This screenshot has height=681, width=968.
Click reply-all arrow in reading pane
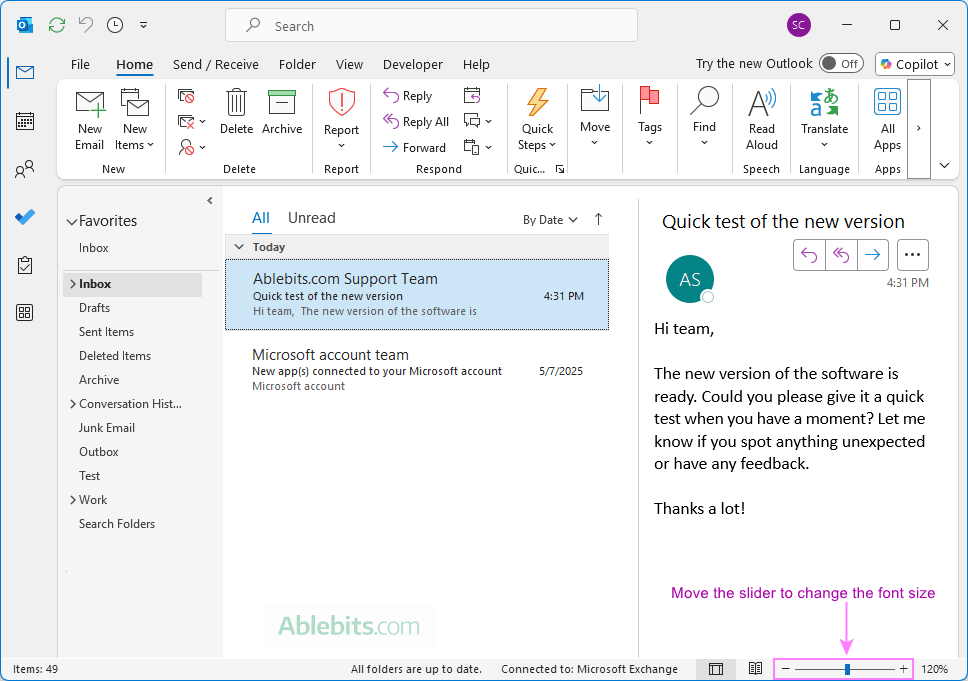[x=841, y=255]
